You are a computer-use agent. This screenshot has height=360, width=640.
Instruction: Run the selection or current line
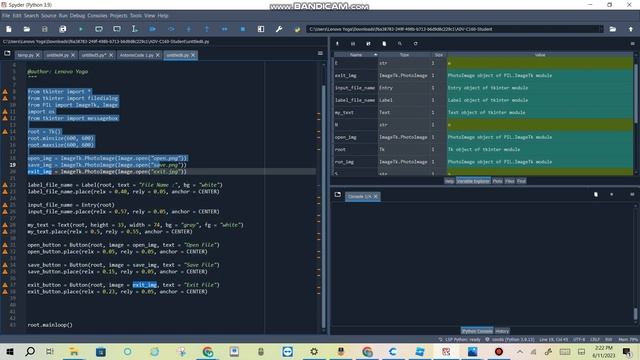click(x=134, y=29)
